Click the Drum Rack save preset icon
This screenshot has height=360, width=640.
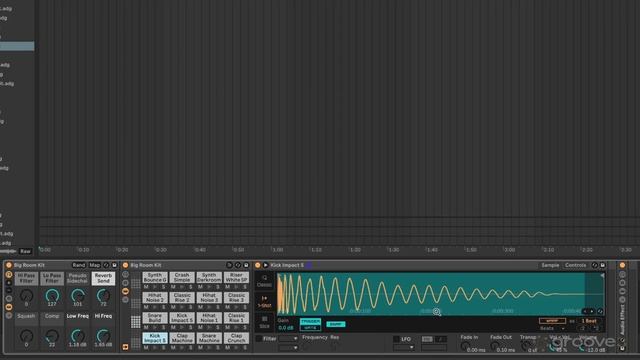(x=246, y=265)
